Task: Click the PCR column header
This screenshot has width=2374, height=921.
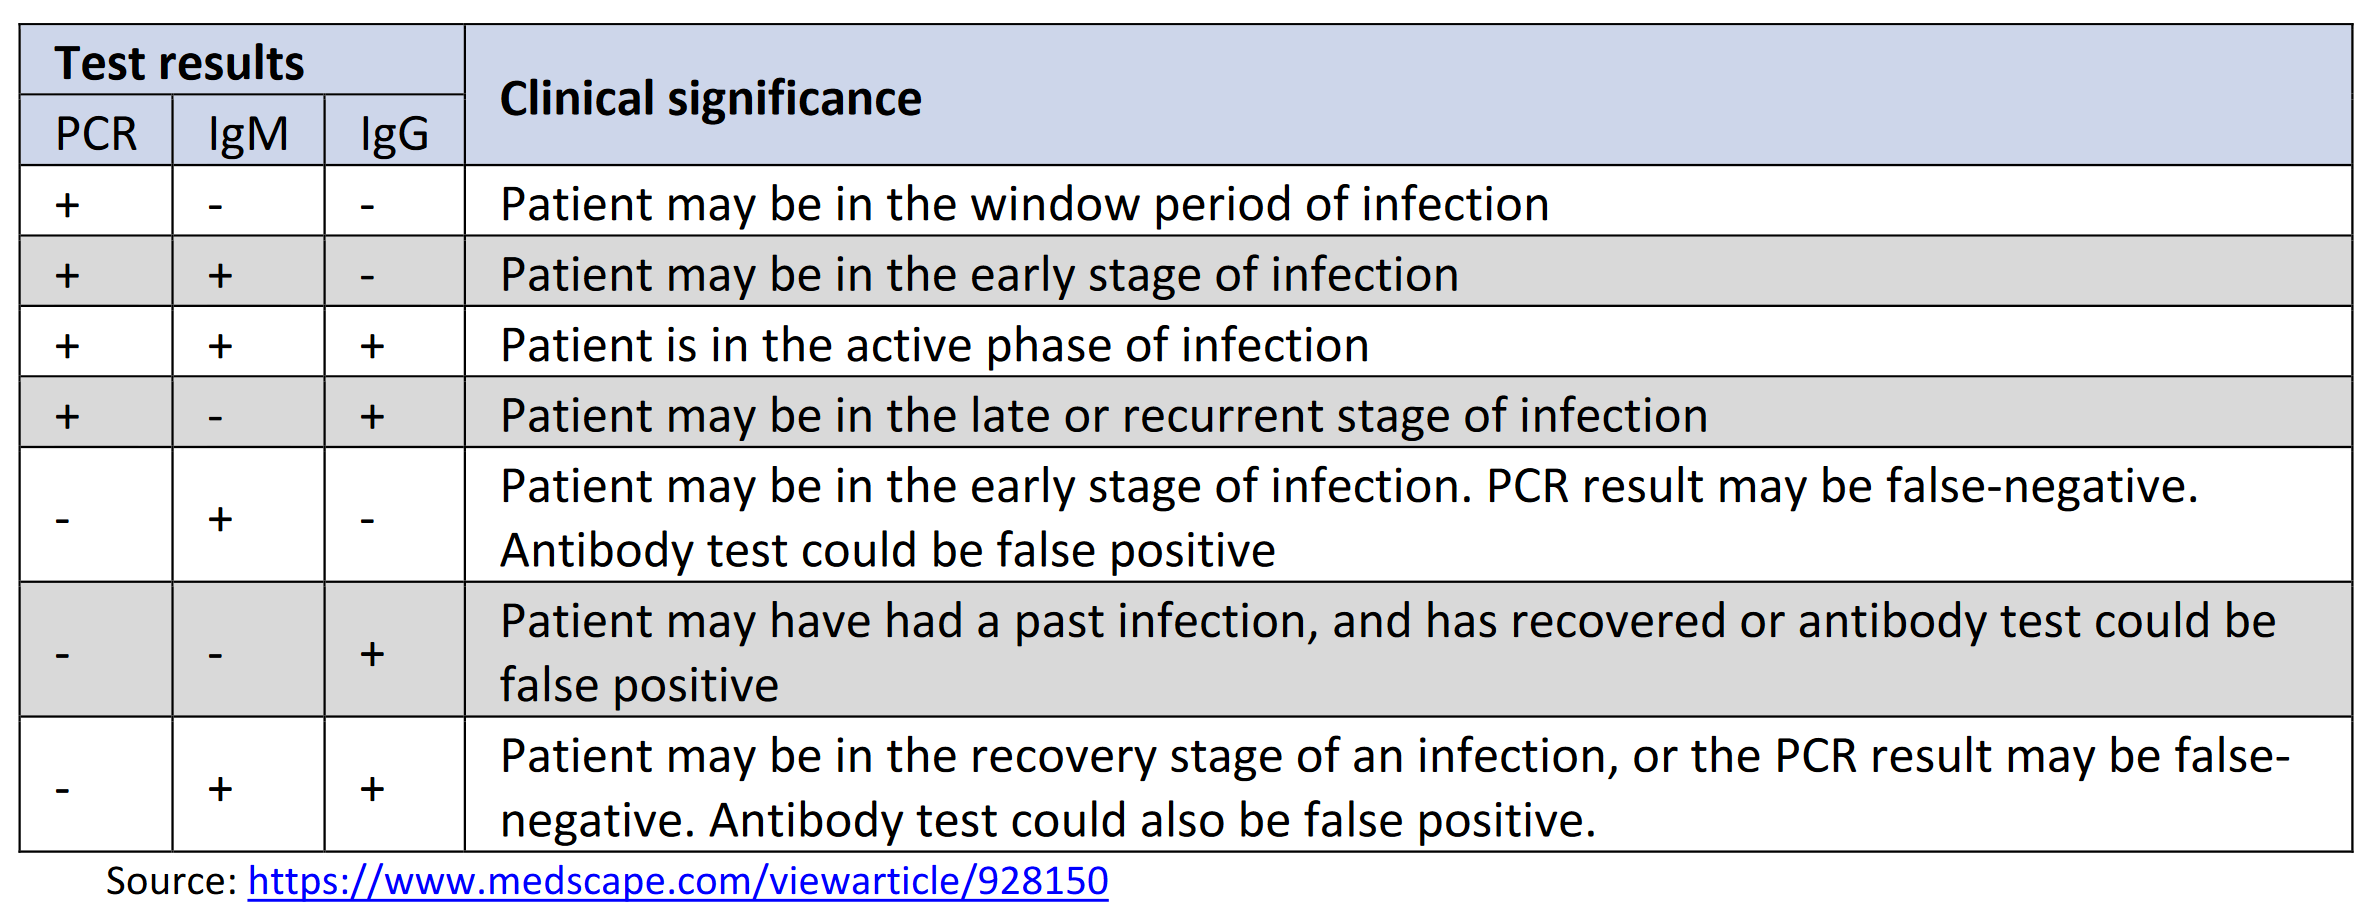Action: [x=96, y=131]
